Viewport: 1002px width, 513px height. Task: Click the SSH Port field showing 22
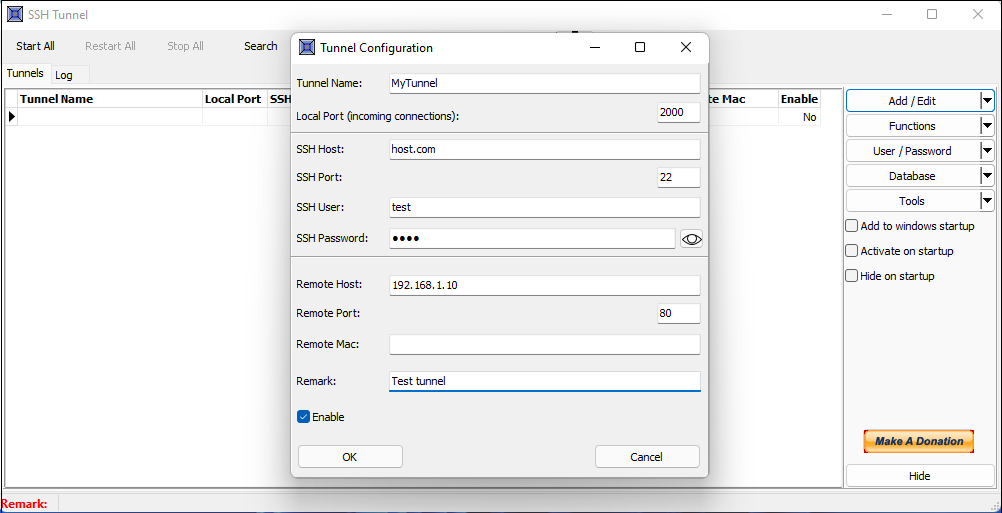click(x=679, y=178)
